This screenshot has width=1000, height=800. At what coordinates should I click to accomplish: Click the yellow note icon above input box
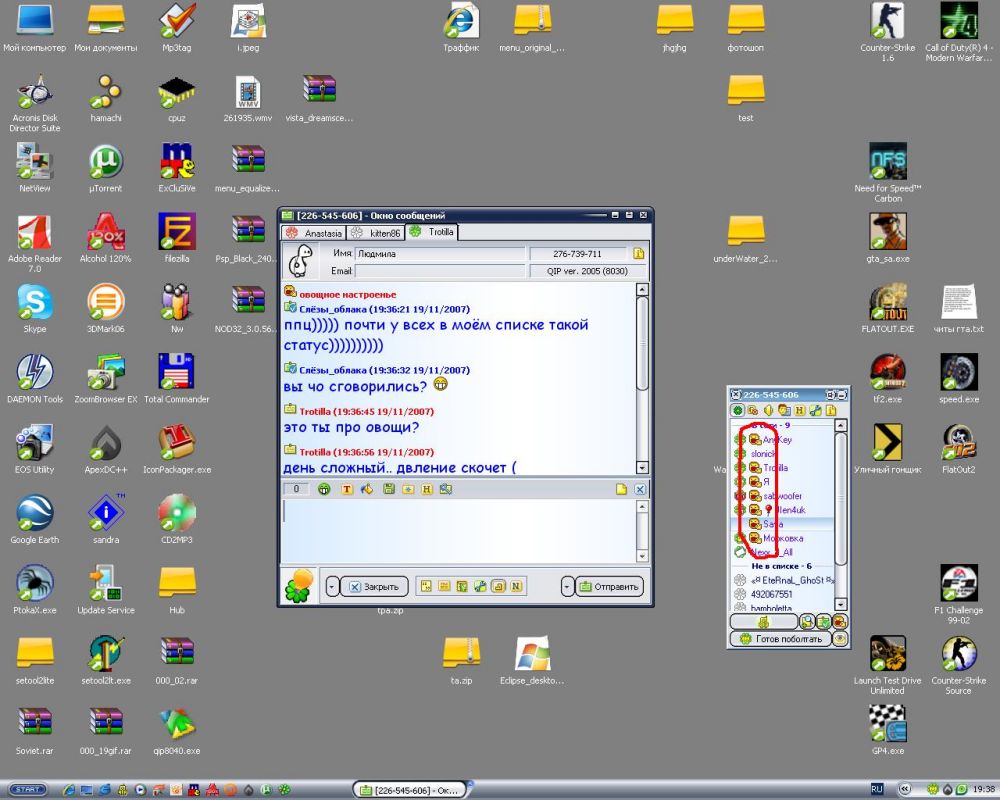point(622,489)
